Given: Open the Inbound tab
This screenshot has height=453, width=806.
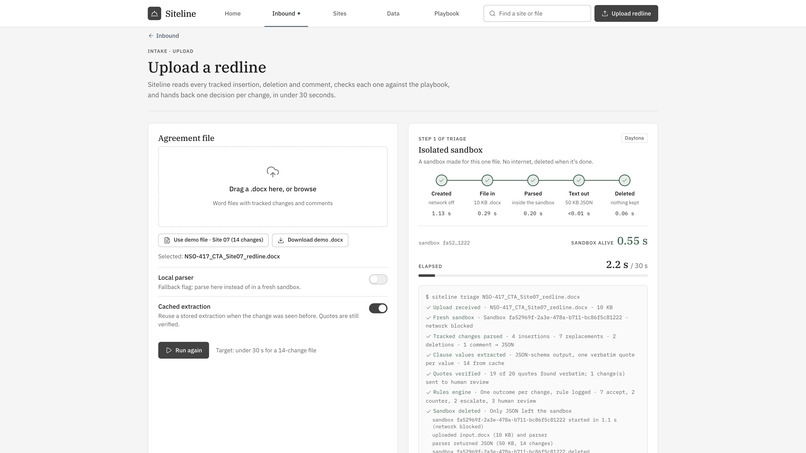Looking at the screenshot, I should click(x=286, y=13).
